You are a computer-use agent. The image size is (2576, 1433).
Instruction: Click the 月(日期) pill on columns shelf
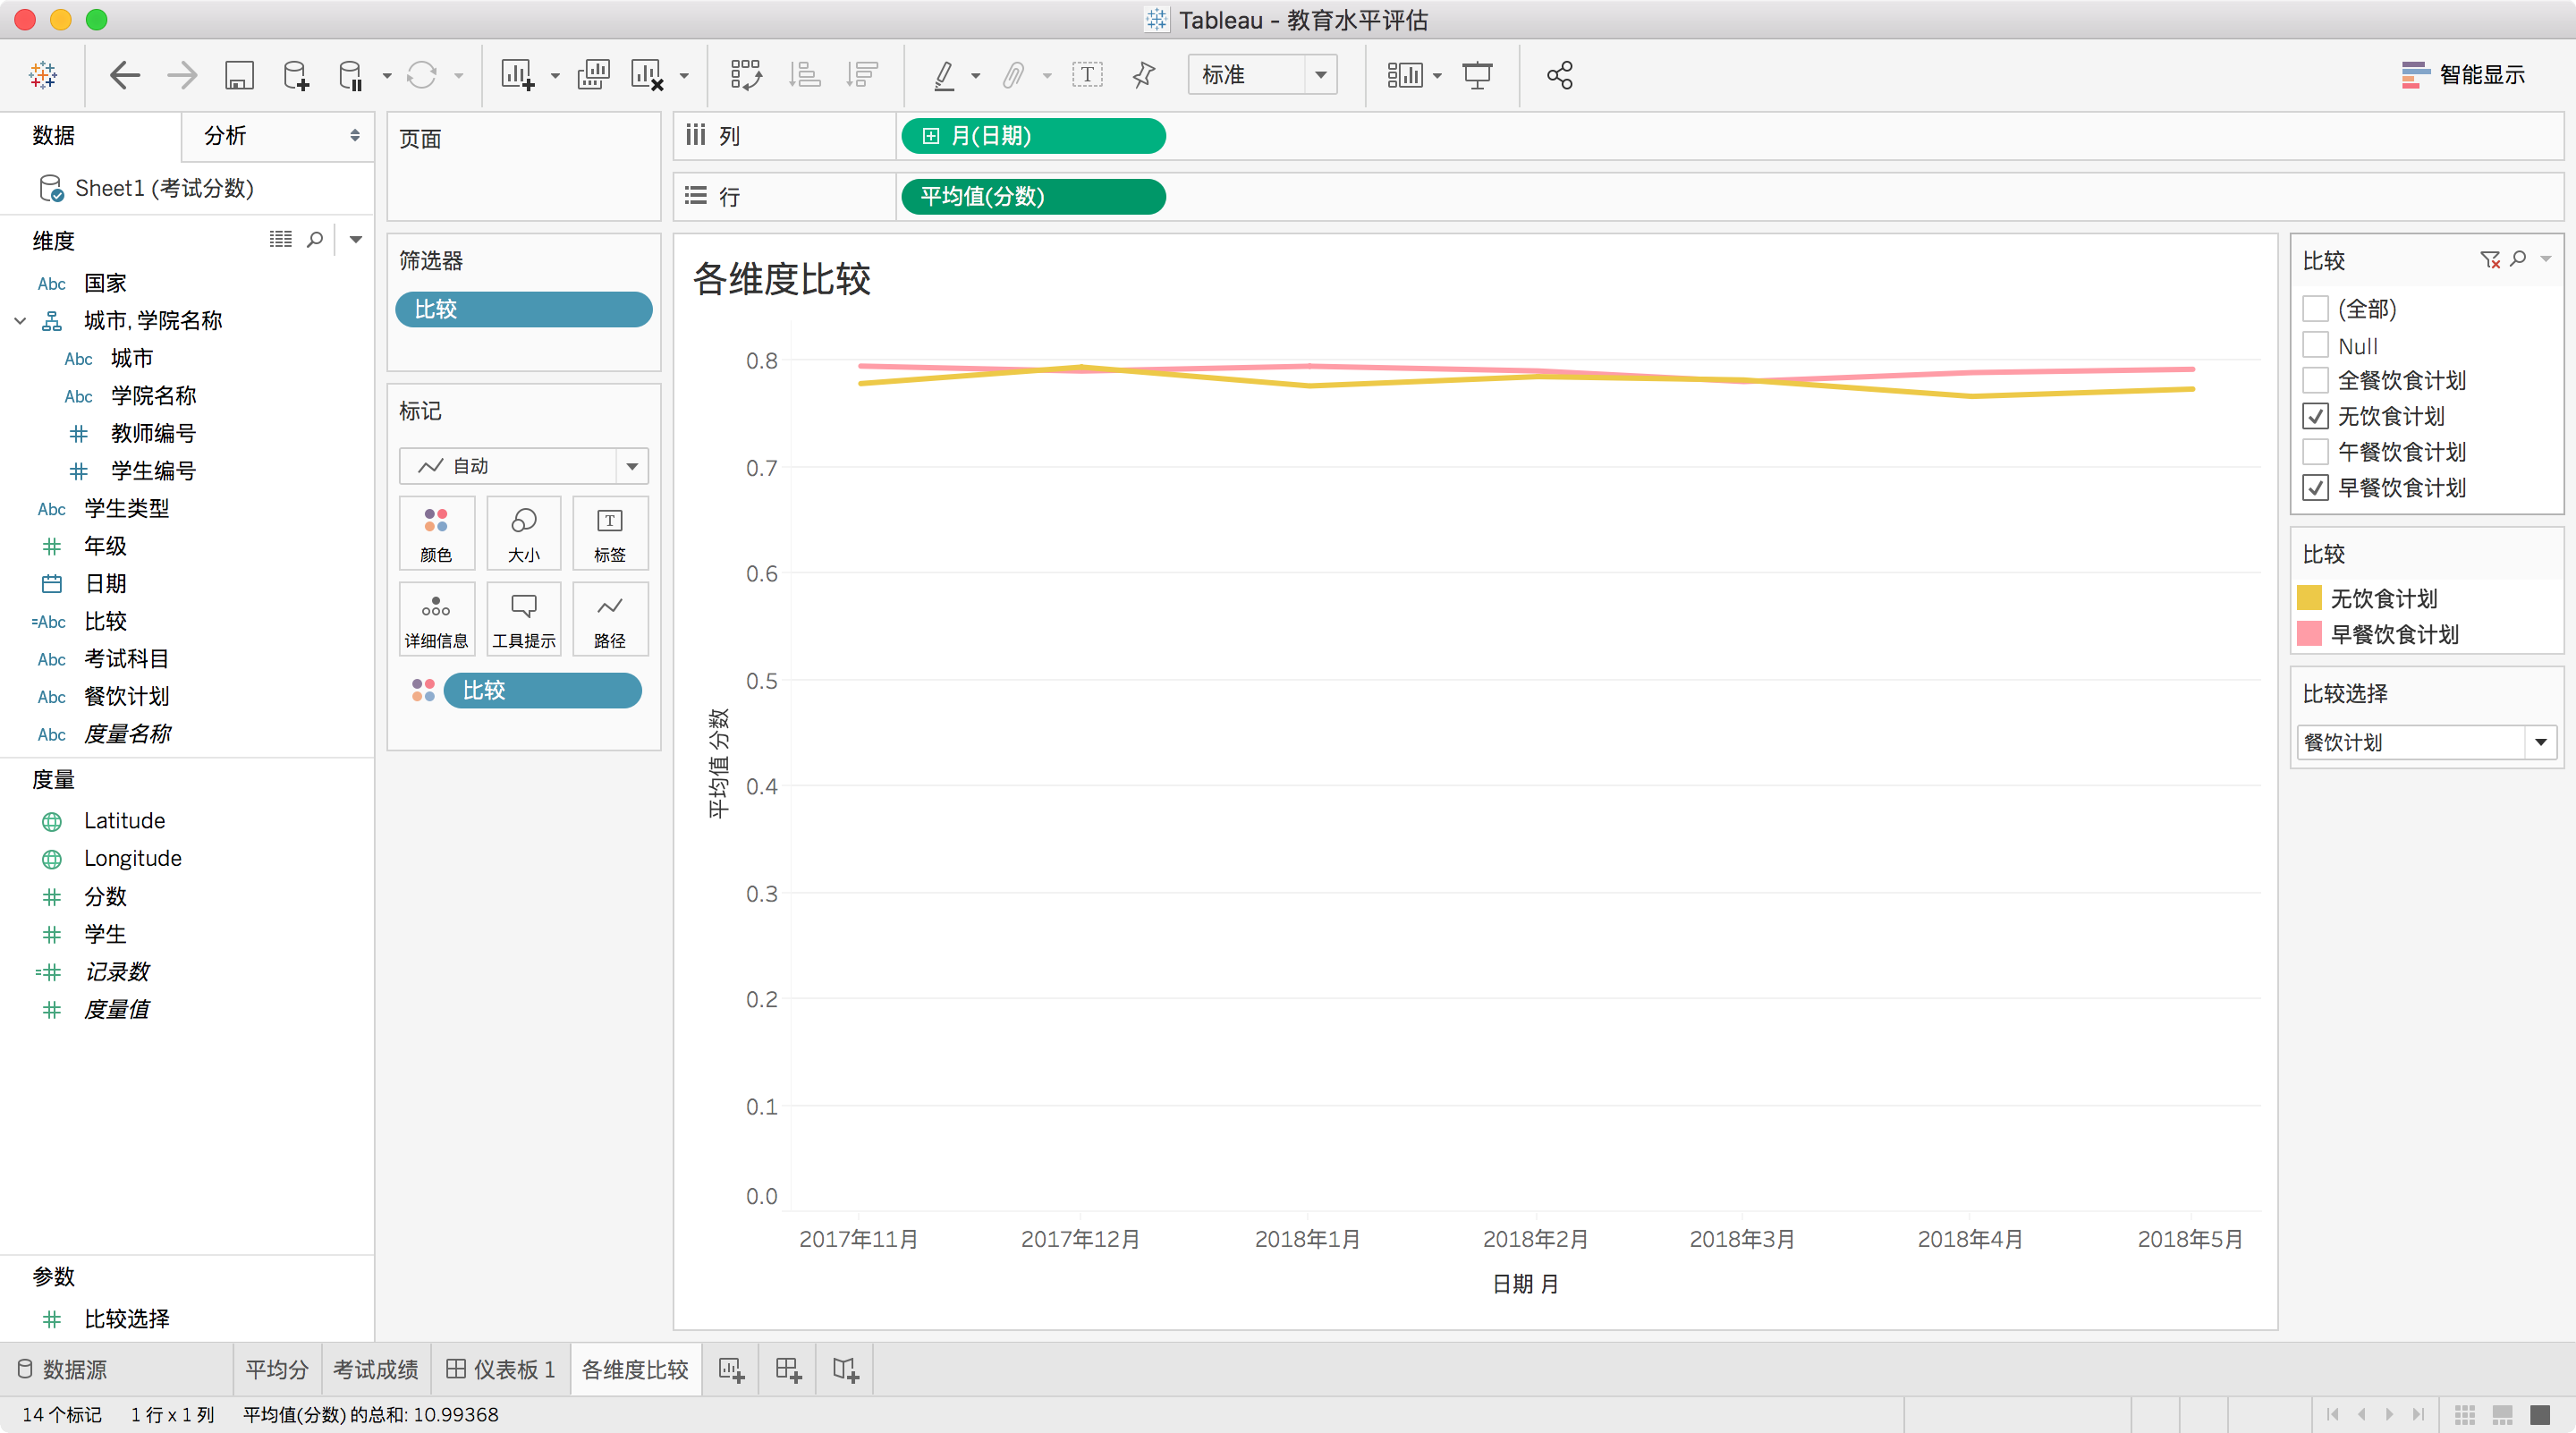(x=1033, y=136)
